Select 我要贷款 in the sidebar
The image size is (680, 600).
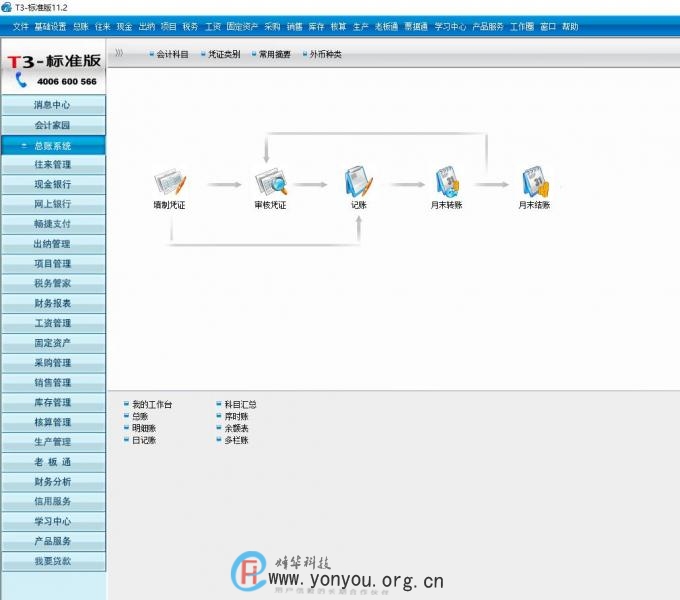click(x=53, y=561)
